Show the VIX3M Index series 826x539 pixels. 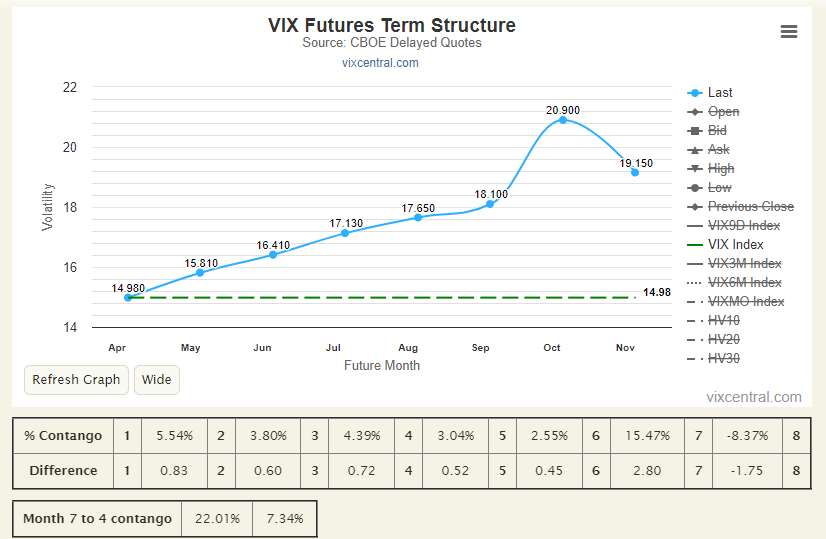pyautogui.click(x=734, y=263)
